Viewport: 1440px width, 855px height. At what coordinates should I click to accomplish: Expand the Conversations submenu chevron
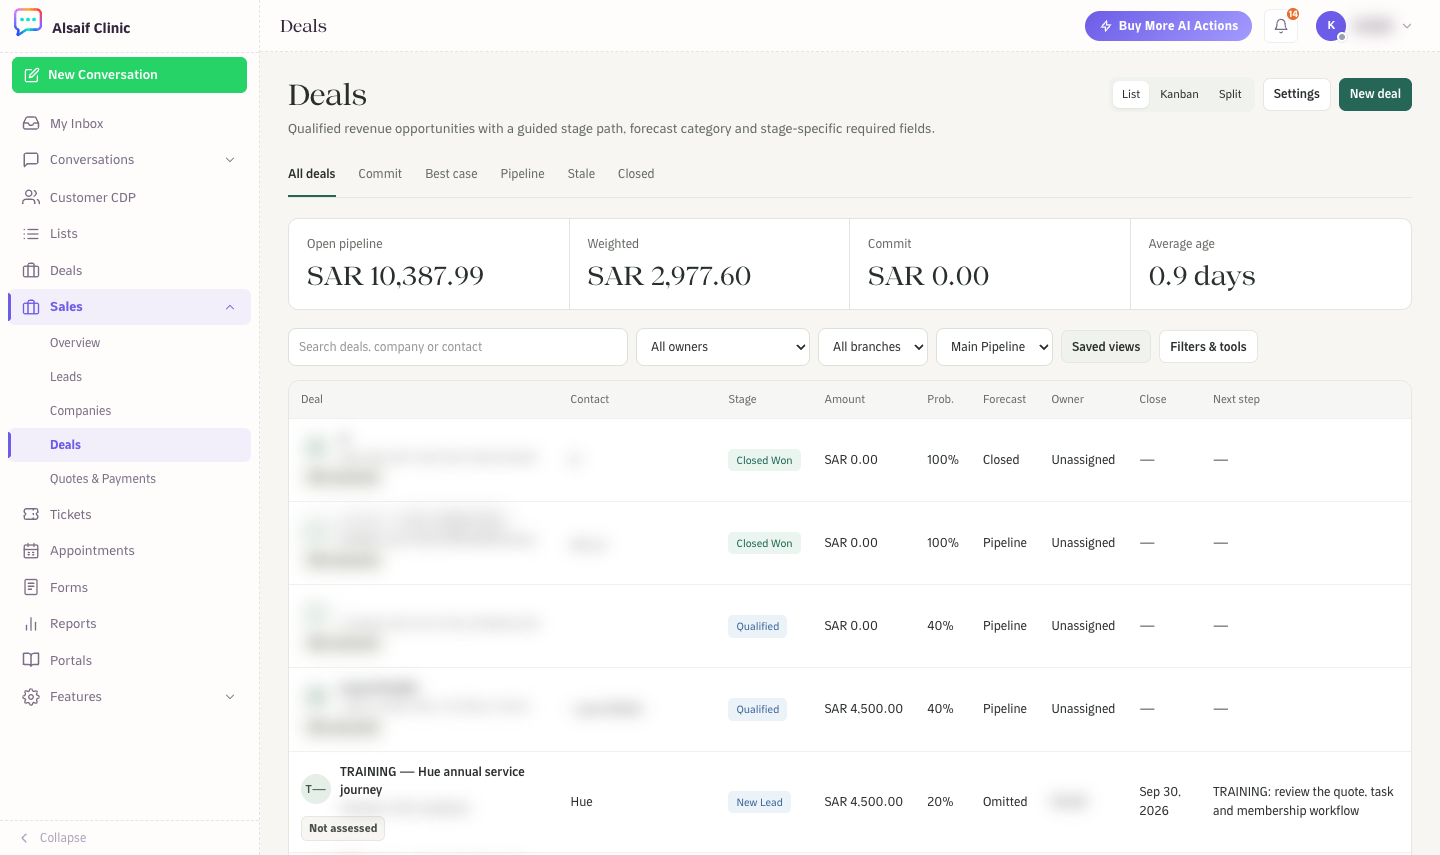pyautogui.click(x=230, y=160)
